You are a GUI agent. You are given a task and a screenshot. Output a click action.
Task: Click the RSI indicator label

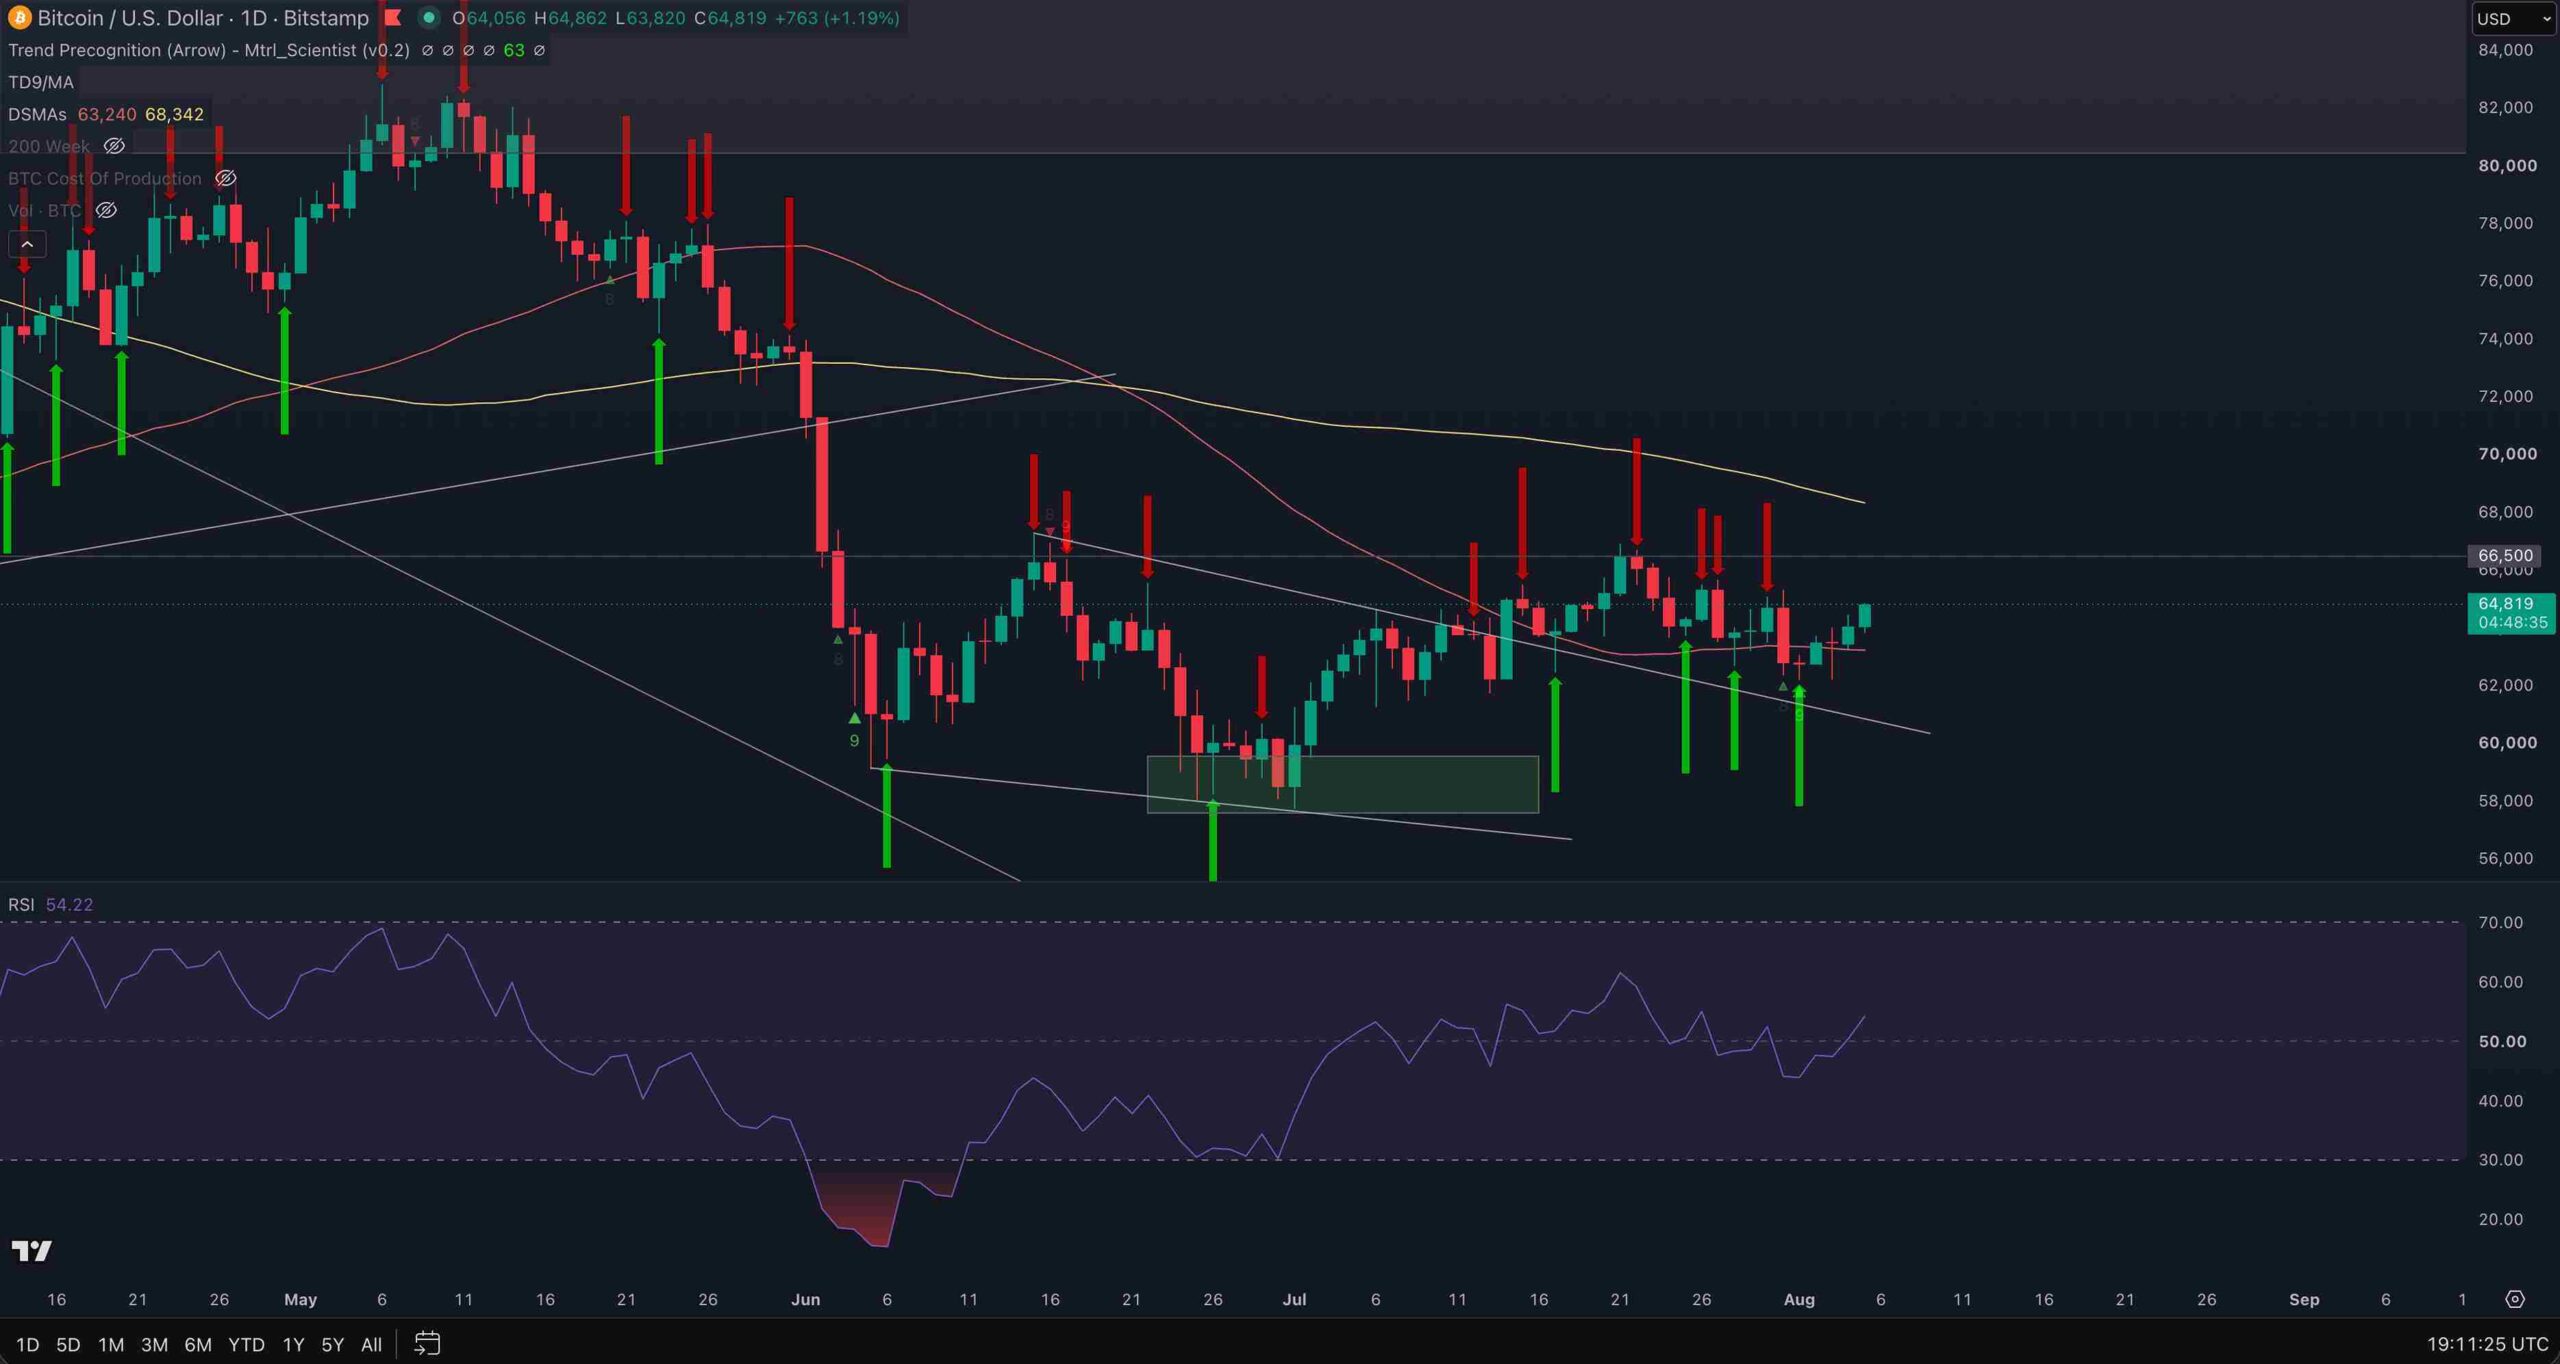(21, 904)
